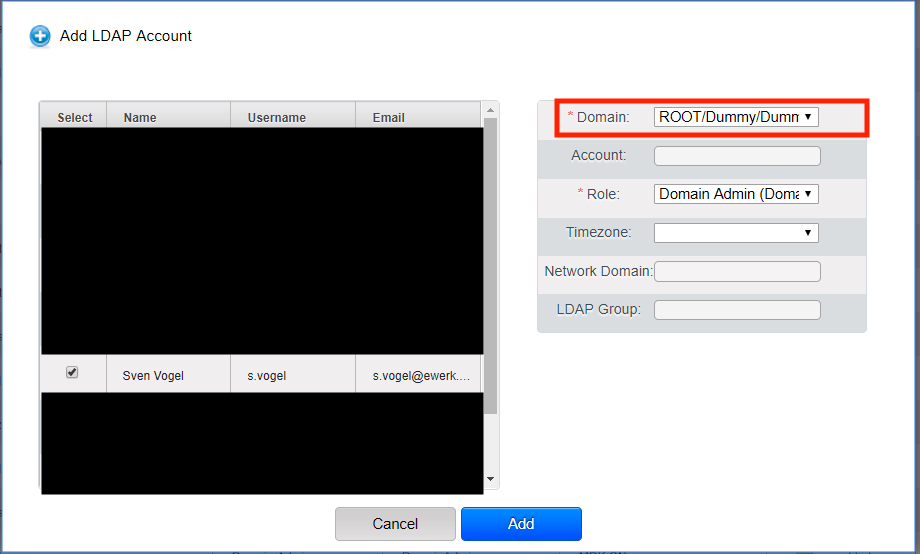Image resolution: width=920 pixels, height=554 pixels.
Task: Click the Select column header
Action: pyautogui.click(x=75, y=117)
